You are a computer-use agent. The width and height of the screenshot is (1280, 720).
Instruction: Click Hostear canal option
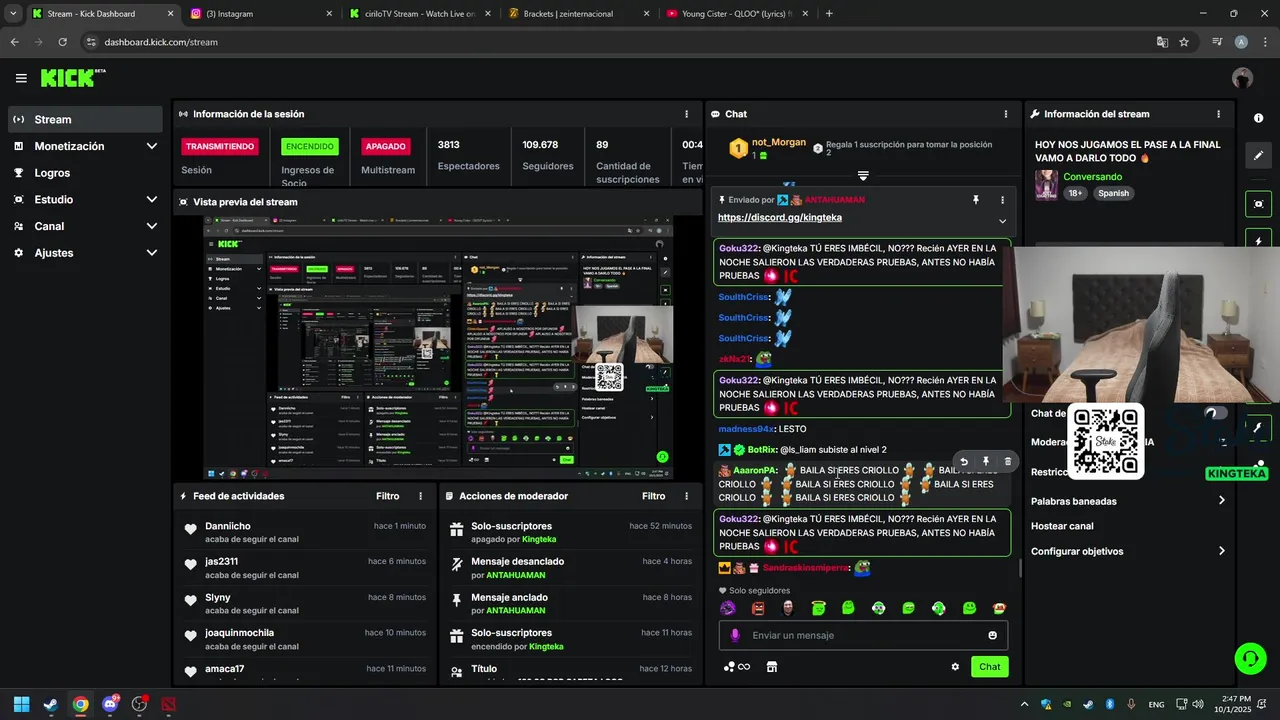(1062, 526)
